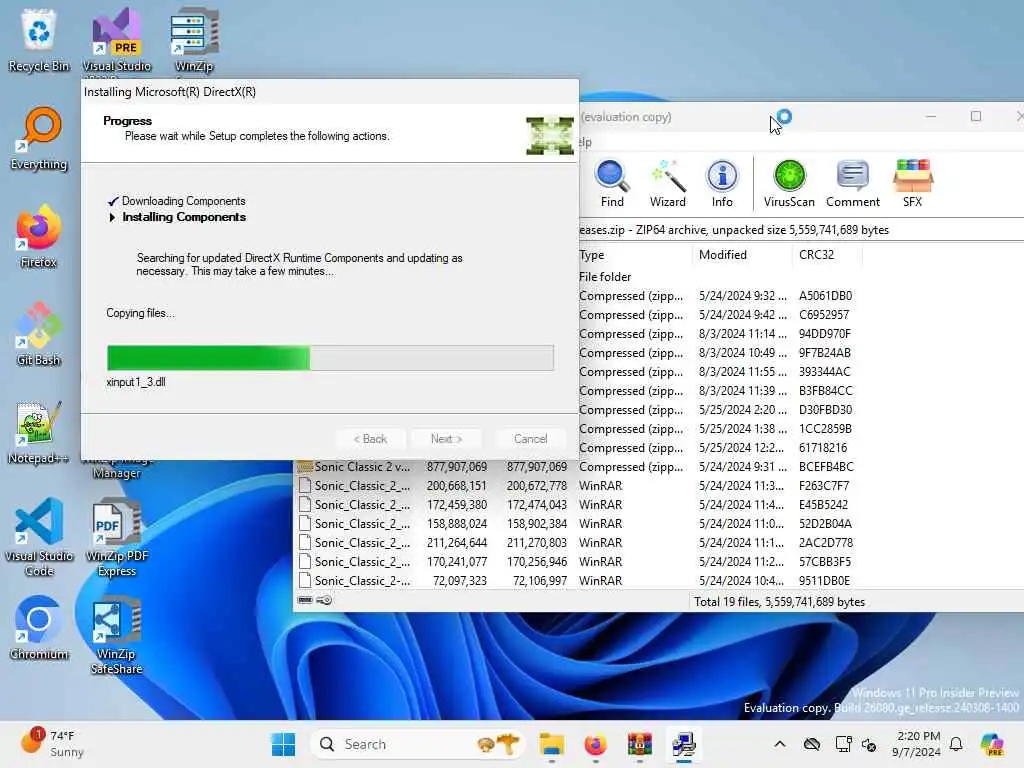This screenshot has width=1024, height=768.
Task: Open the Recycle Bin desktop icon
Action: coord(39,39)
